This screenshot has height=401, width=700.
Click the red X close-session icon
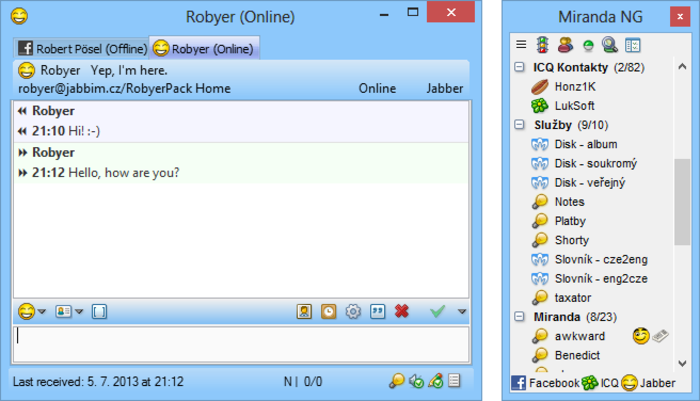(402, 312)
